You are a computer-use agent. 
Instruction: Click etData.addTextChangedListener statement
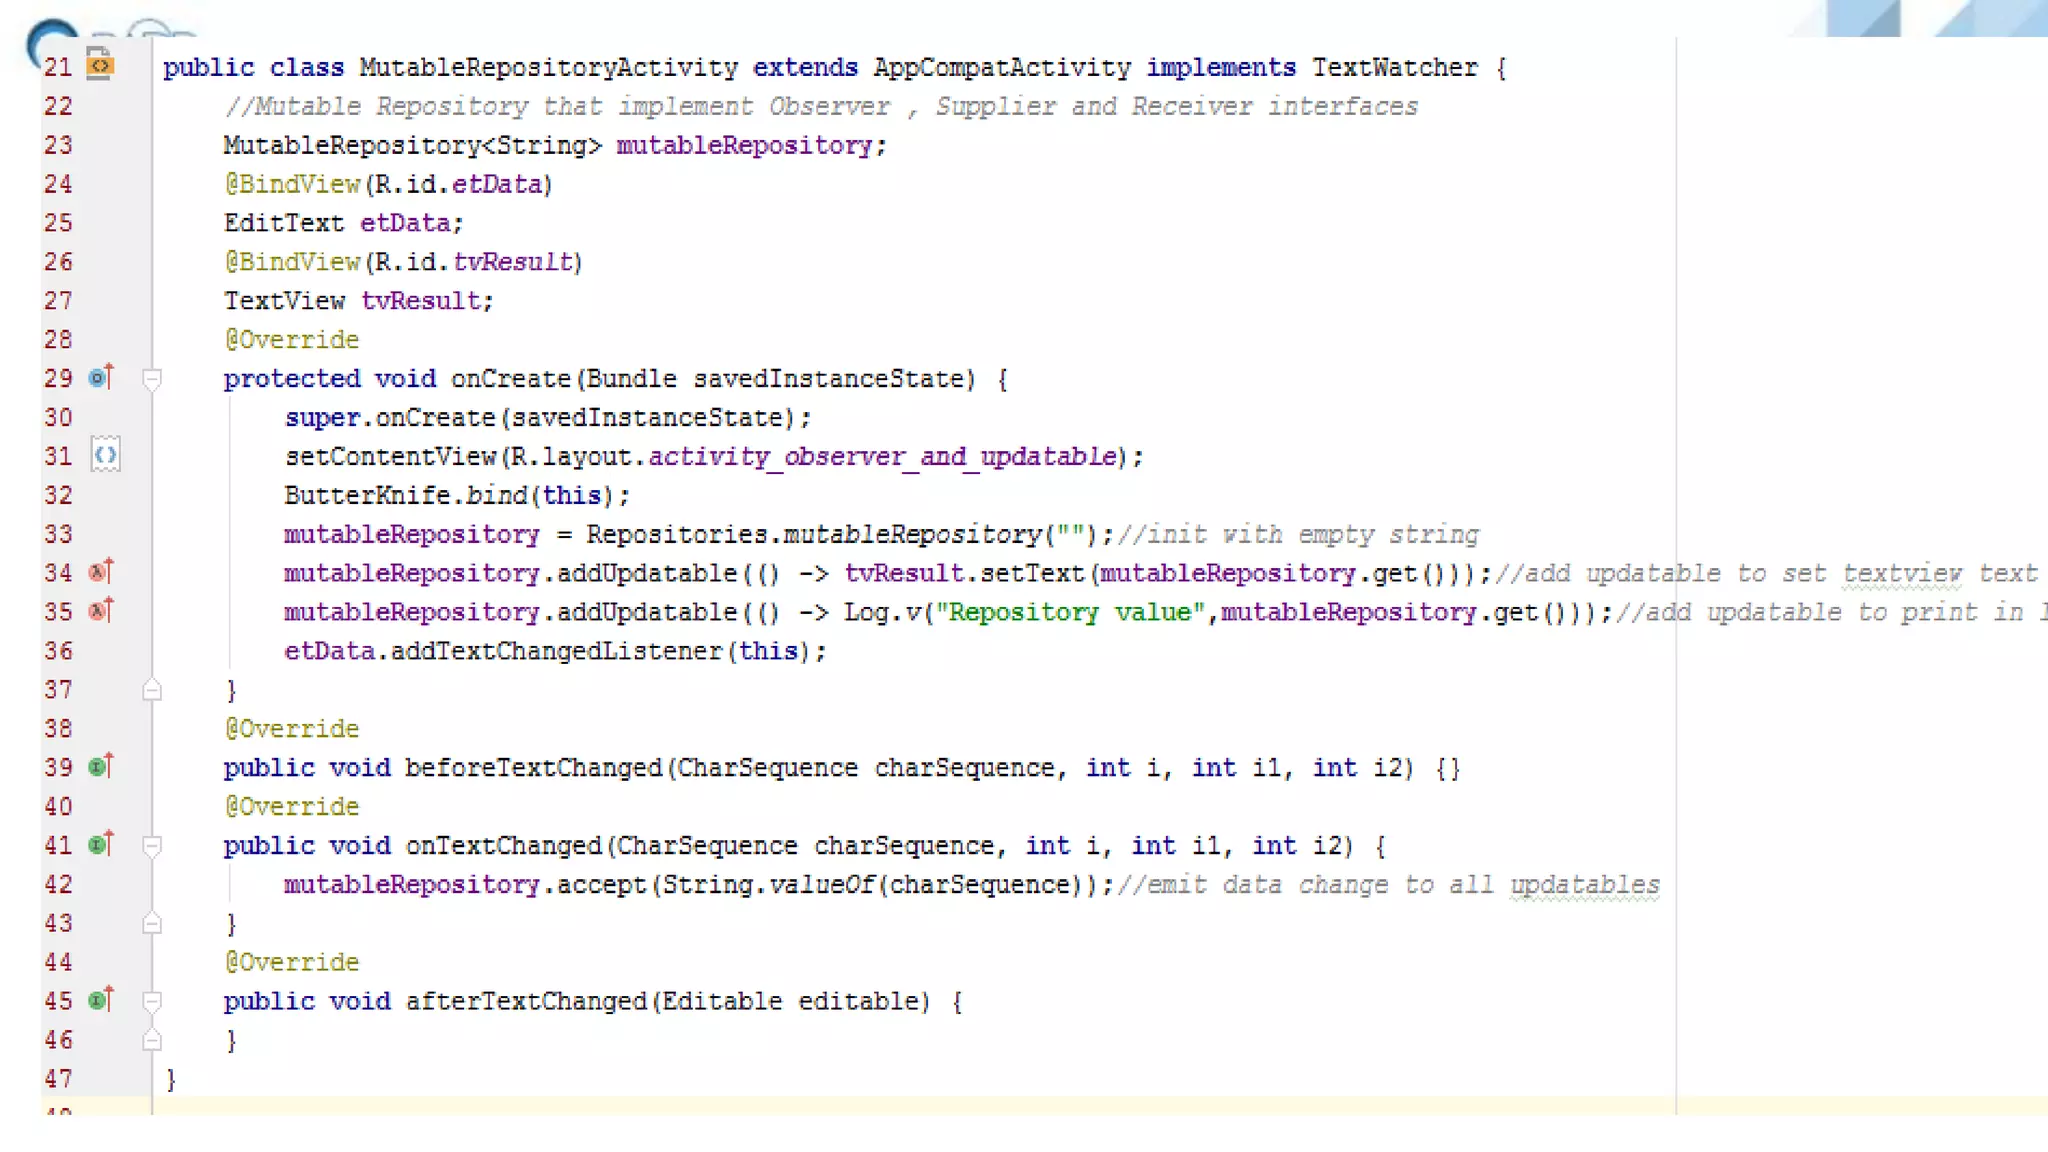pos(555,652)
